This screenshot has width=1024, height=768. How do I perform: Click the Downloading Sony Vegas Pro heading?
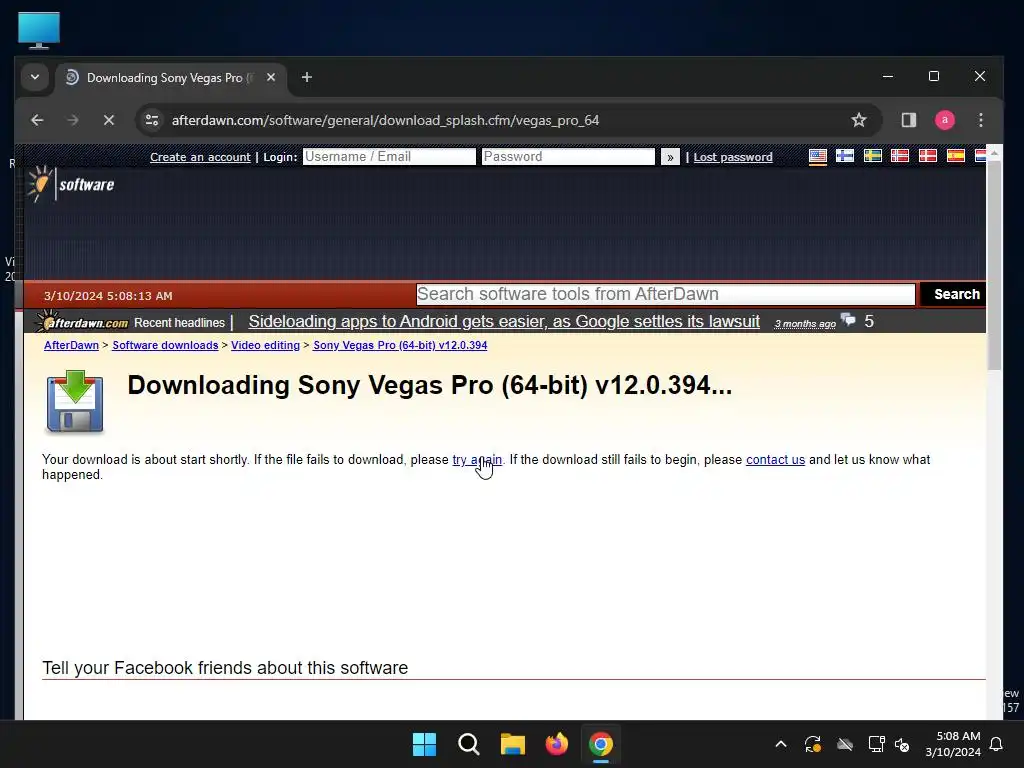coord(430,385)
